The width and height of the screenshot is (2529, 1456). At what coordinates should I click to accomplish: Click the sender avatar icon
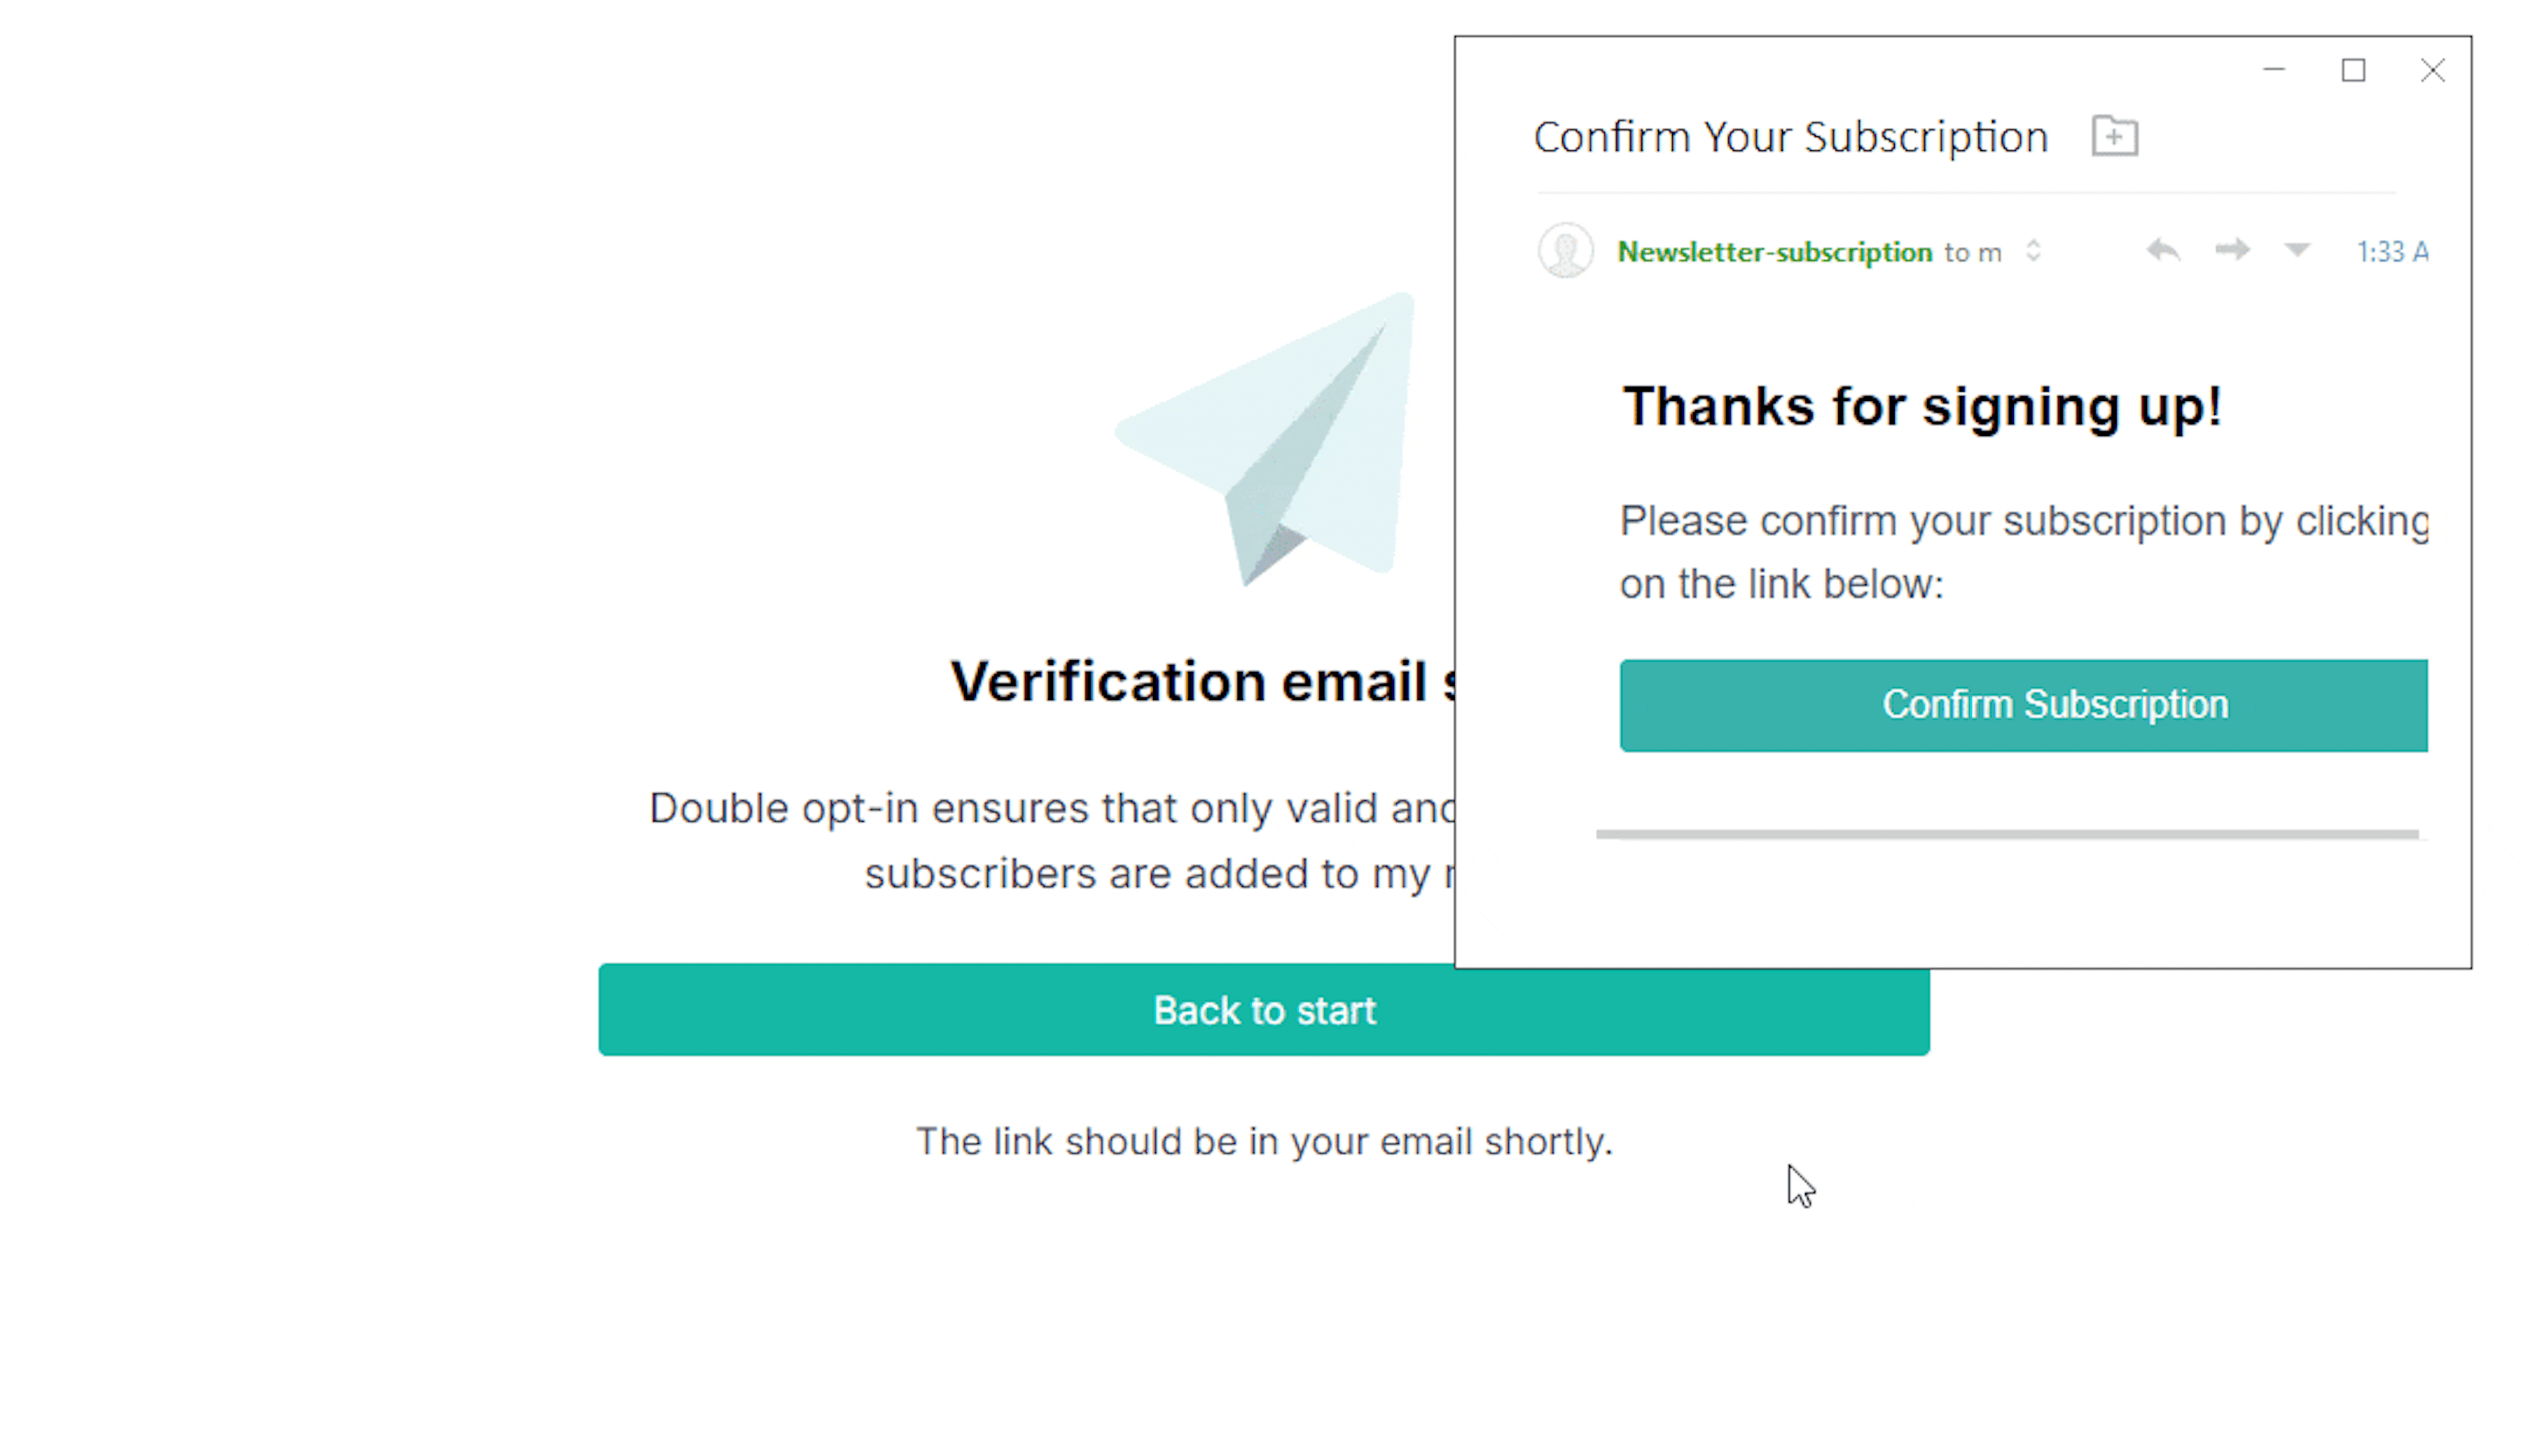pyautogui.click(x=1565, y=250)
